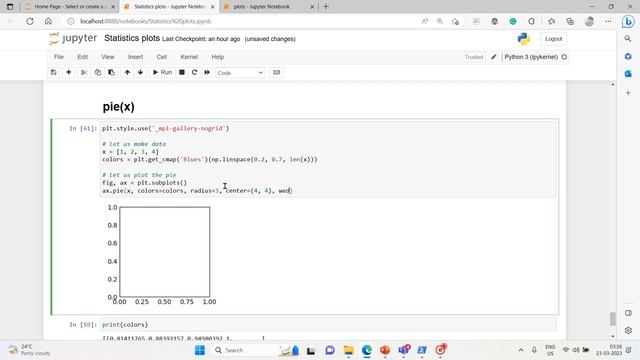Interrupt the kernel with the stop icon
The width and height of the screenshot is (640, 360).
(x=182, y=73)
